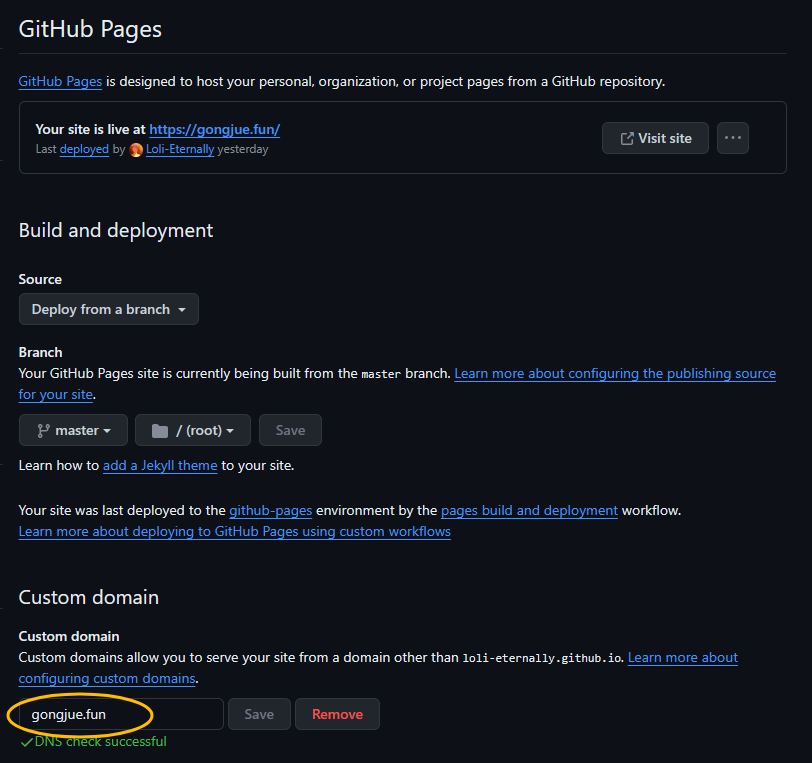Image resolution: width=812 pixels, height=763 pixels.
Task: Click the add a Jekyll theme link
Action: pos(160,465)
